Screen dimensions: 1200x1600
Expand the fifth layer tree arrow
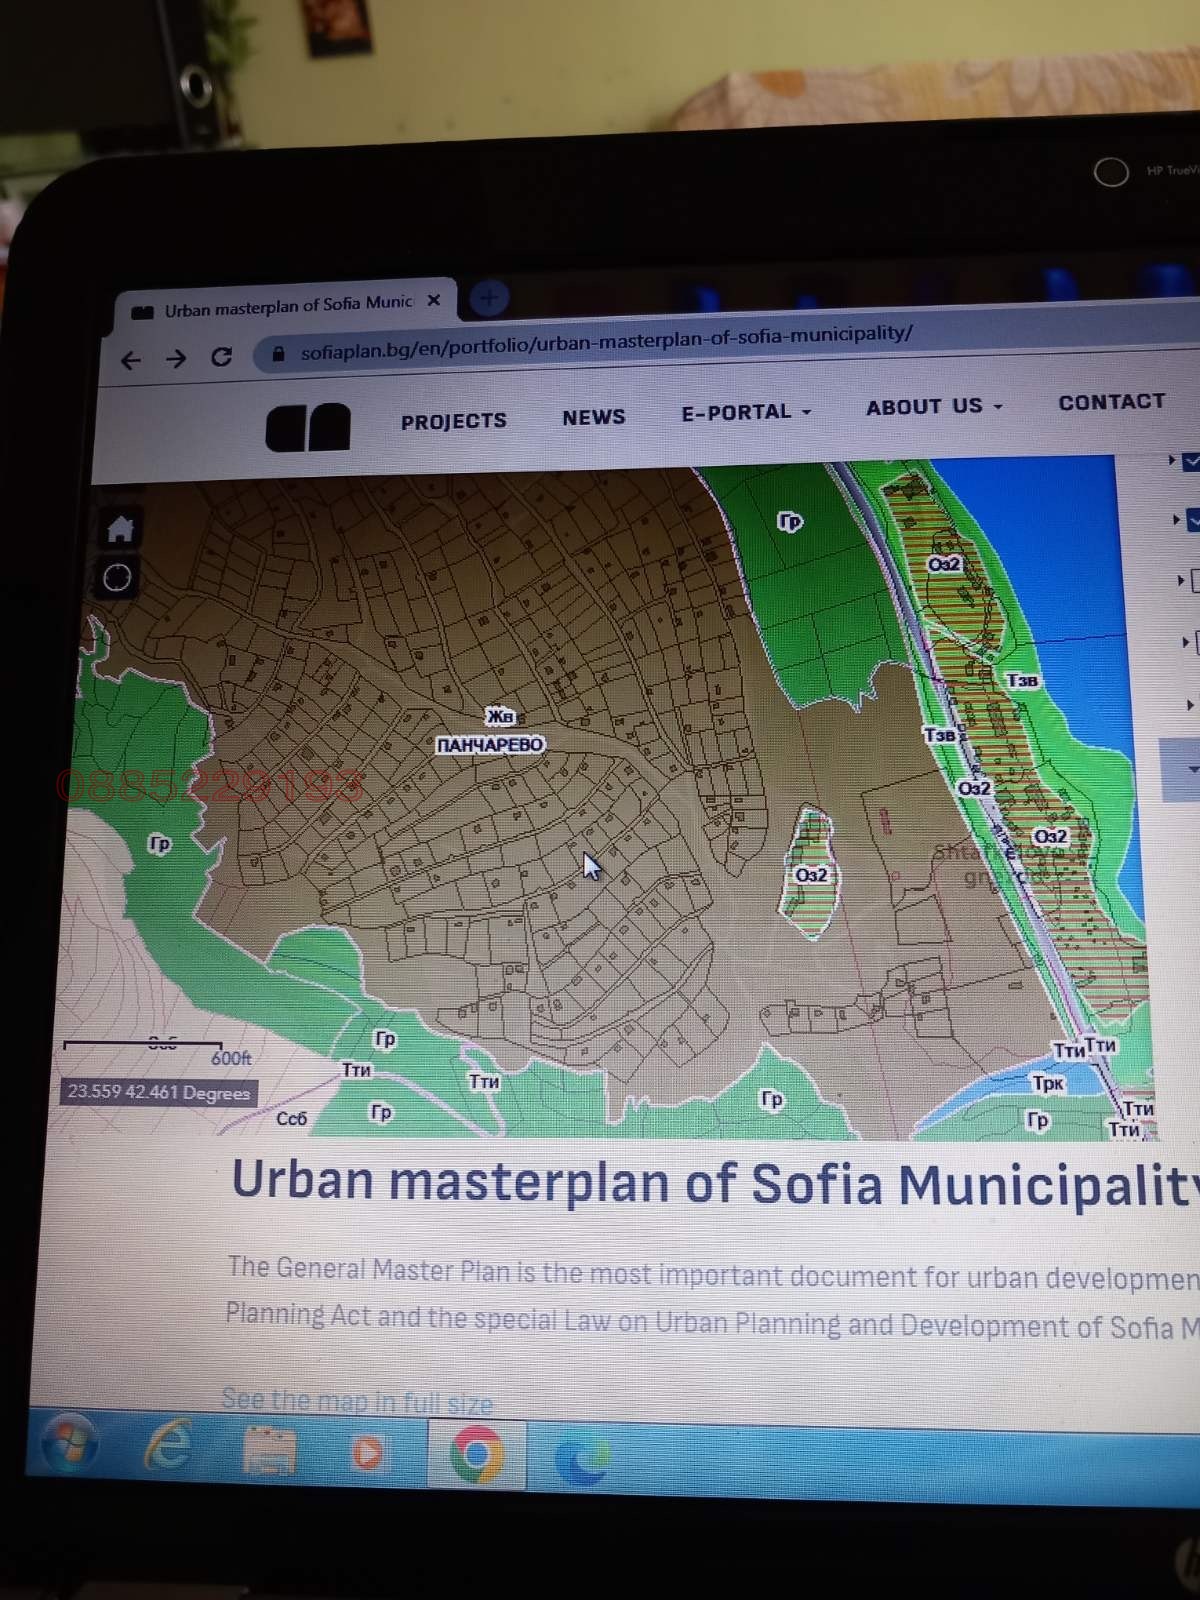1189,705
